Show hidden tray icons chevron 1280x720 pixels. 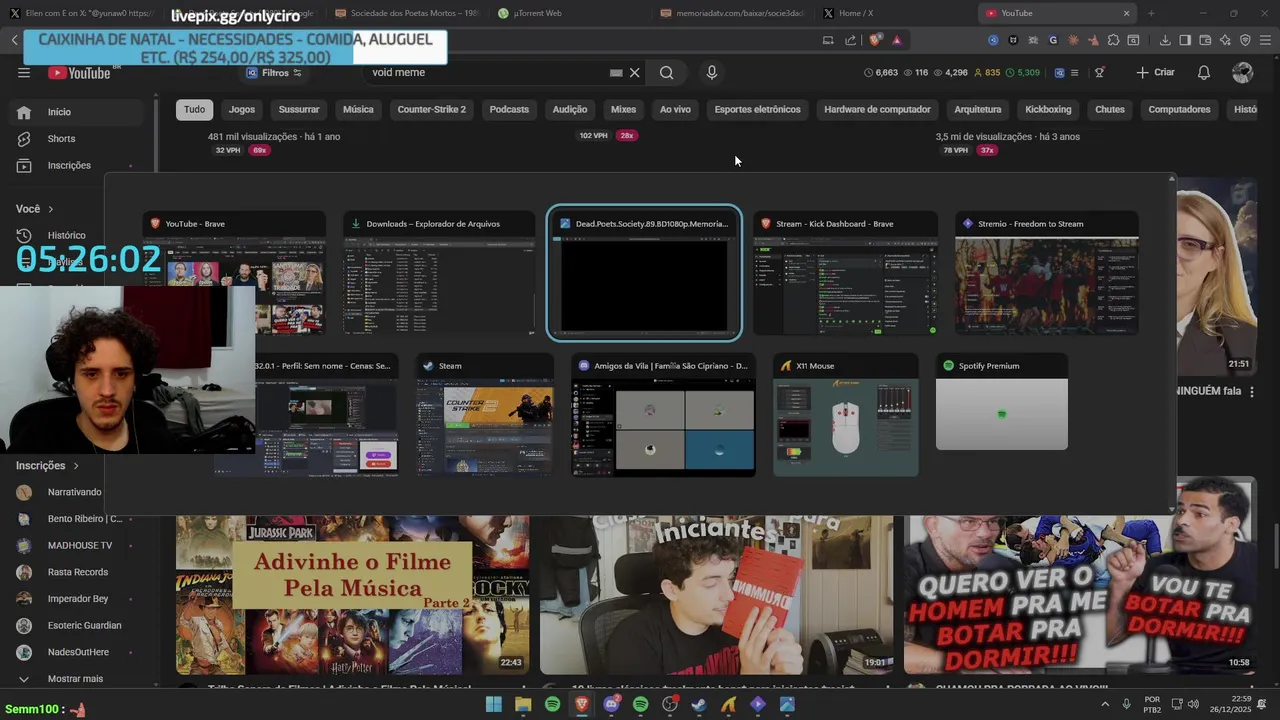(x=1105, y=704)
